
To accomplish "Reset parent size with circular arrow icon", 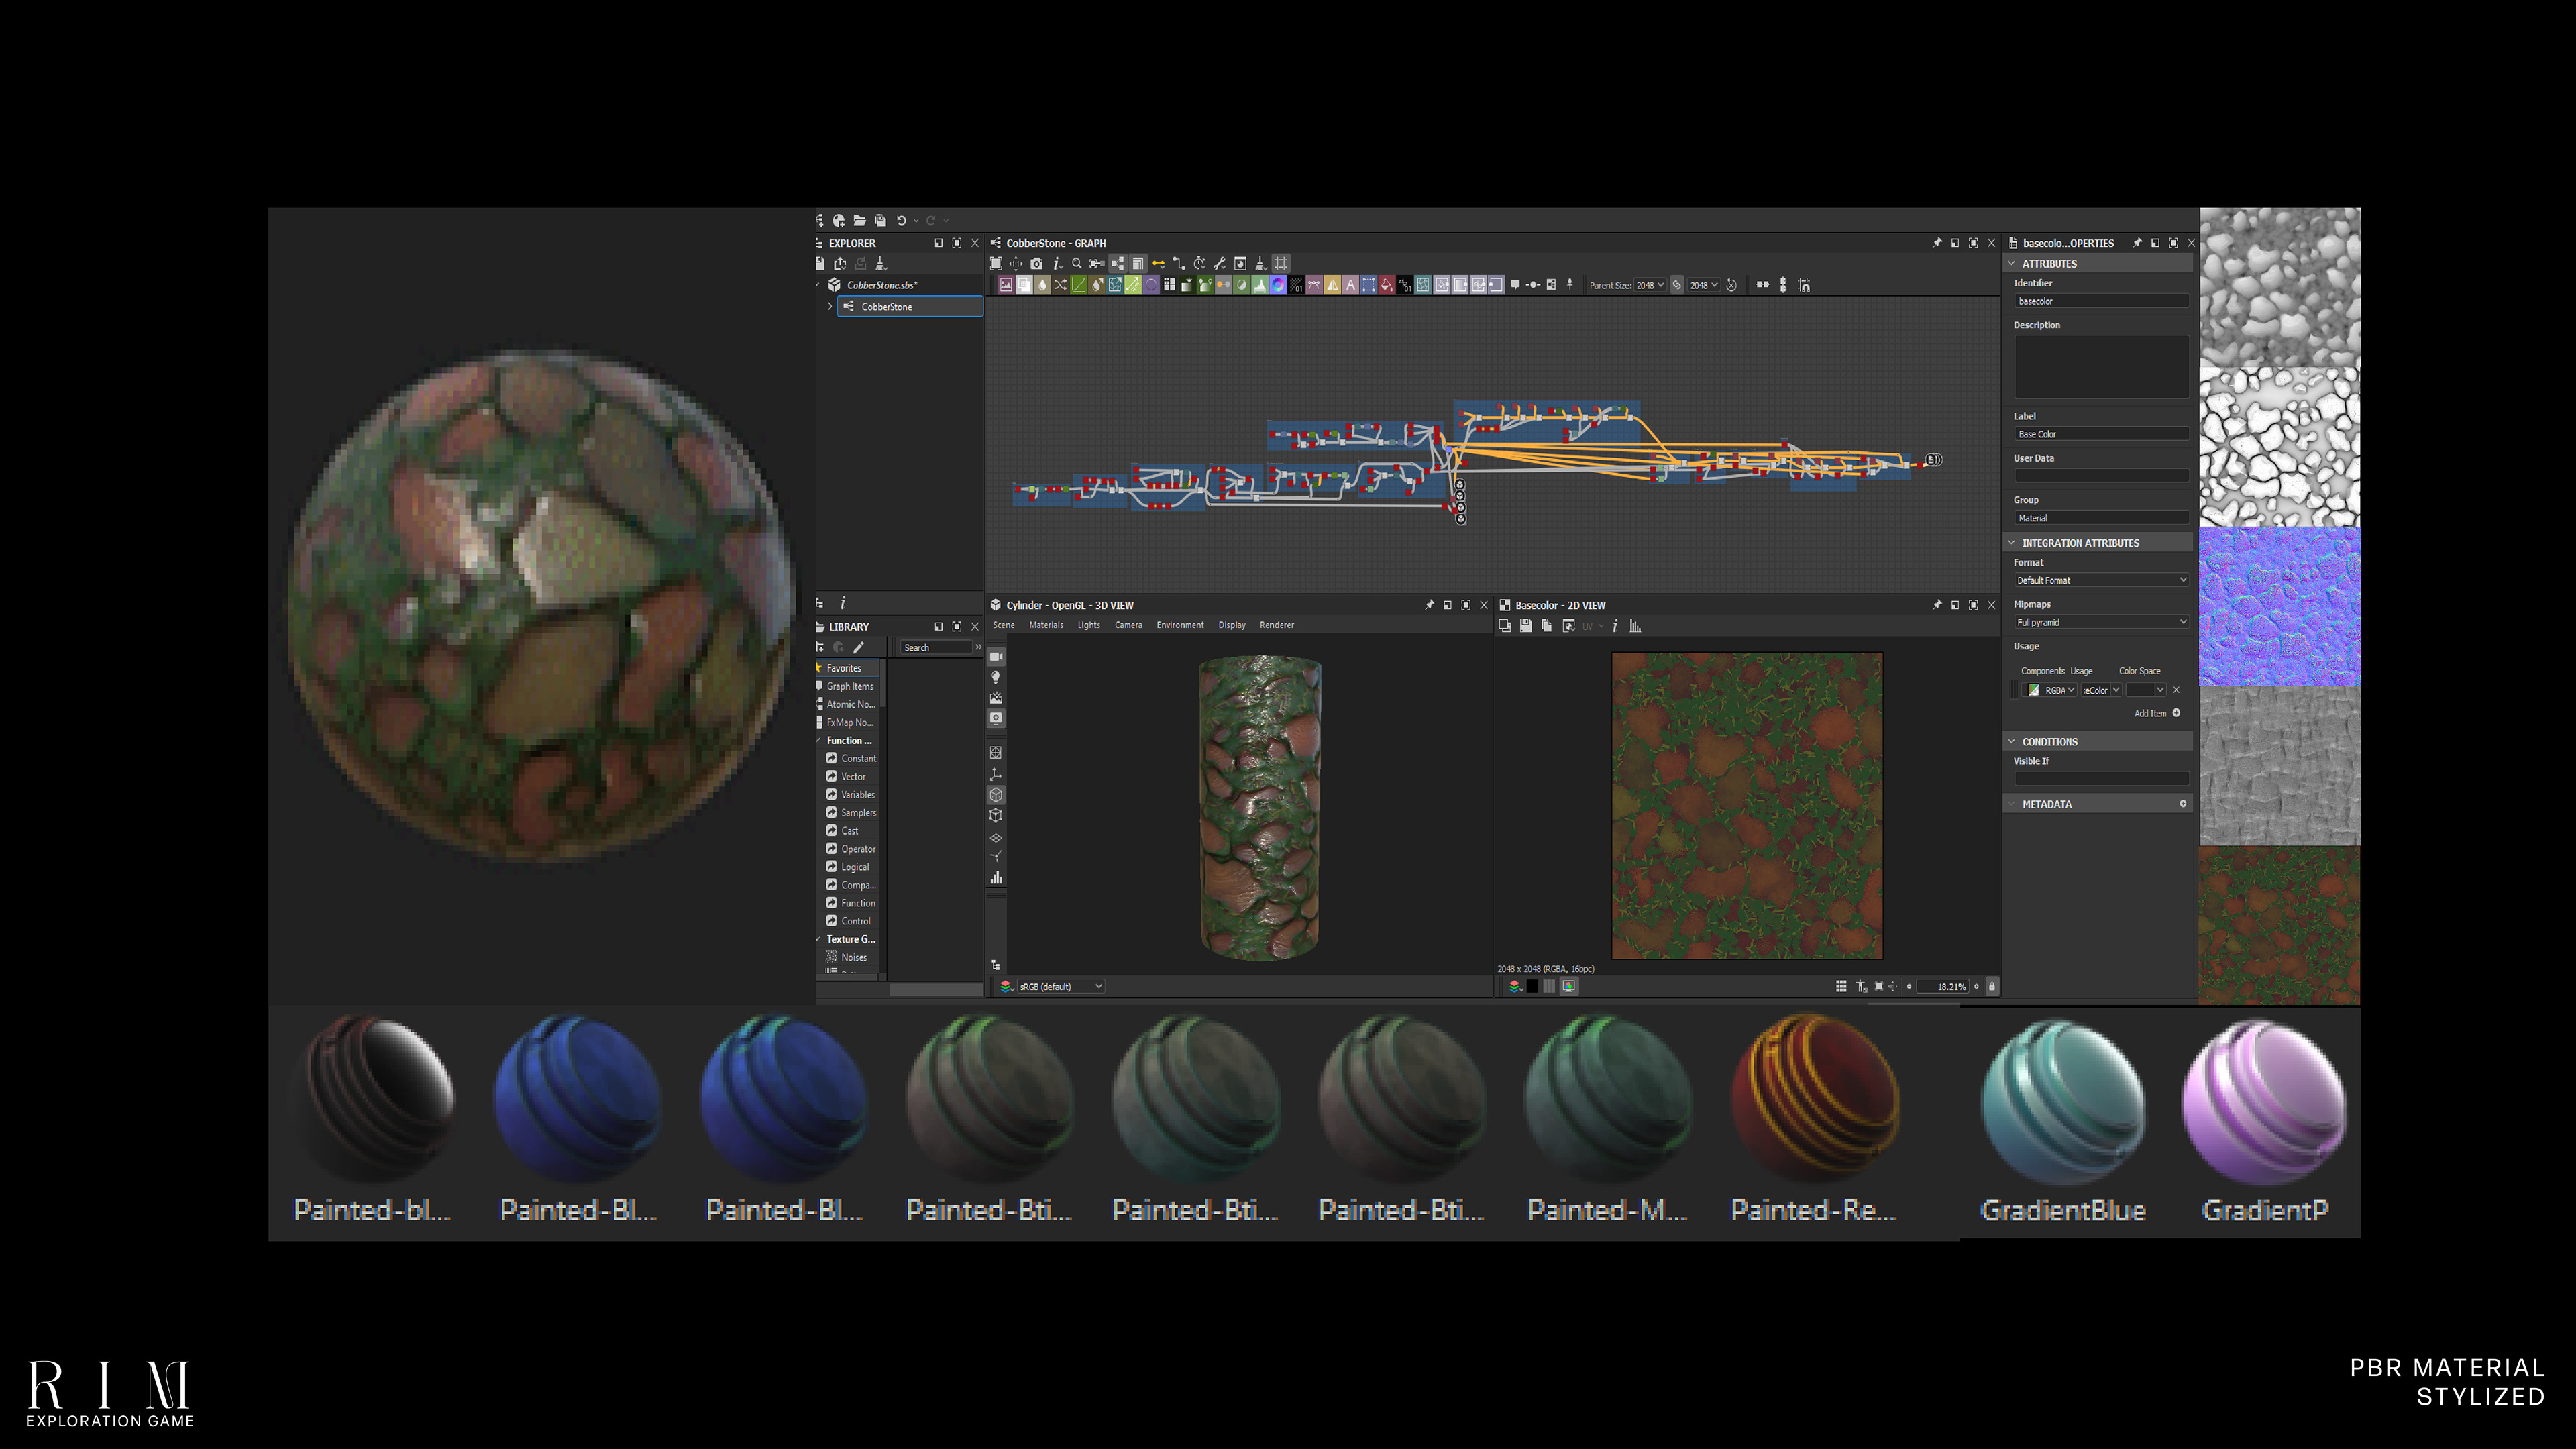I will (x=1732, y=285).
